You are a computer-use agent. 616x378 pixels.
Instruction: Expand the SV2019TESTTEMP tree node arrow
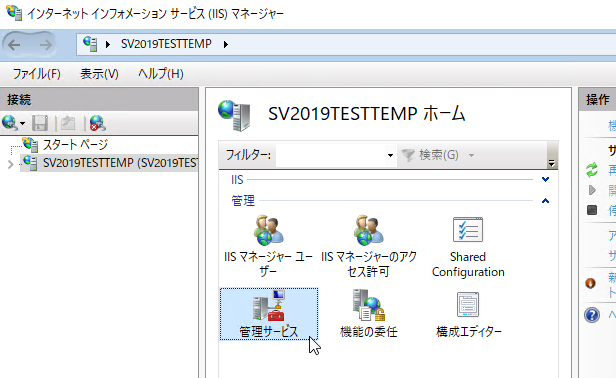tap(11, 165)
